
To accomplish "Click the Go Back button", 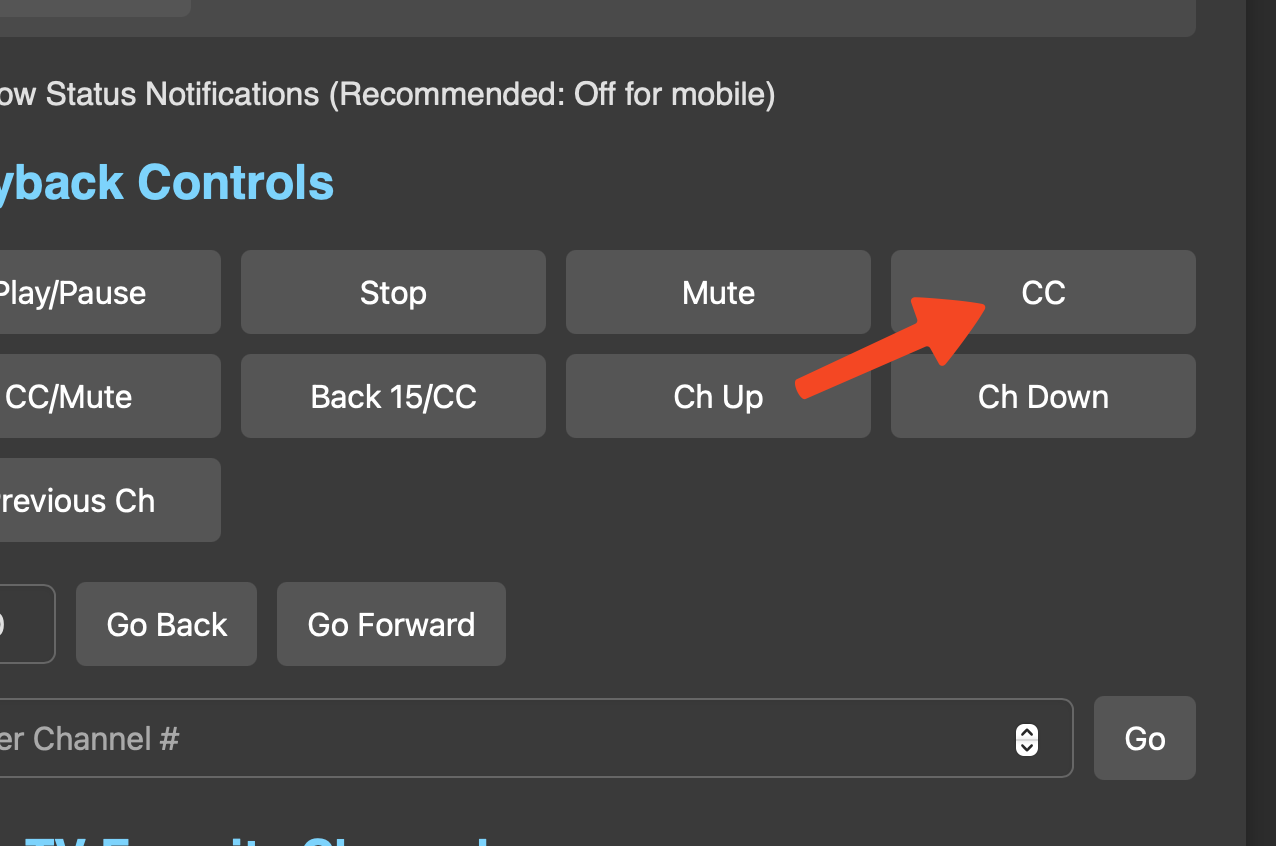I will point(167,624).
